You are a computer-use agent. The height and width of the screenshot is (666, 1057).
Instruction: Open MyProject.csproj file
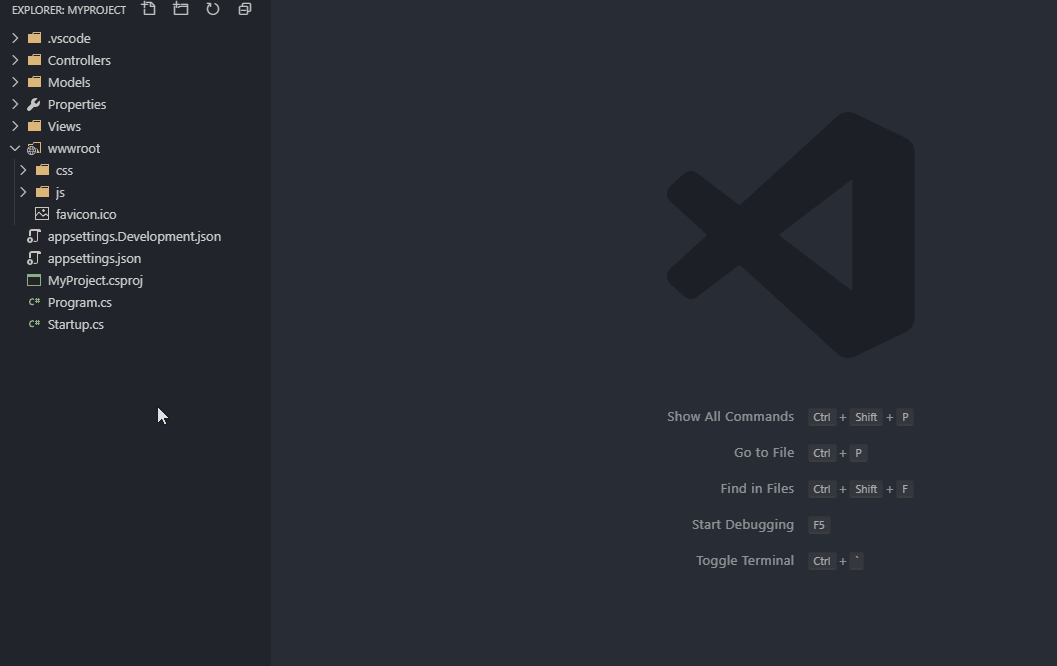tap(95, 280)
